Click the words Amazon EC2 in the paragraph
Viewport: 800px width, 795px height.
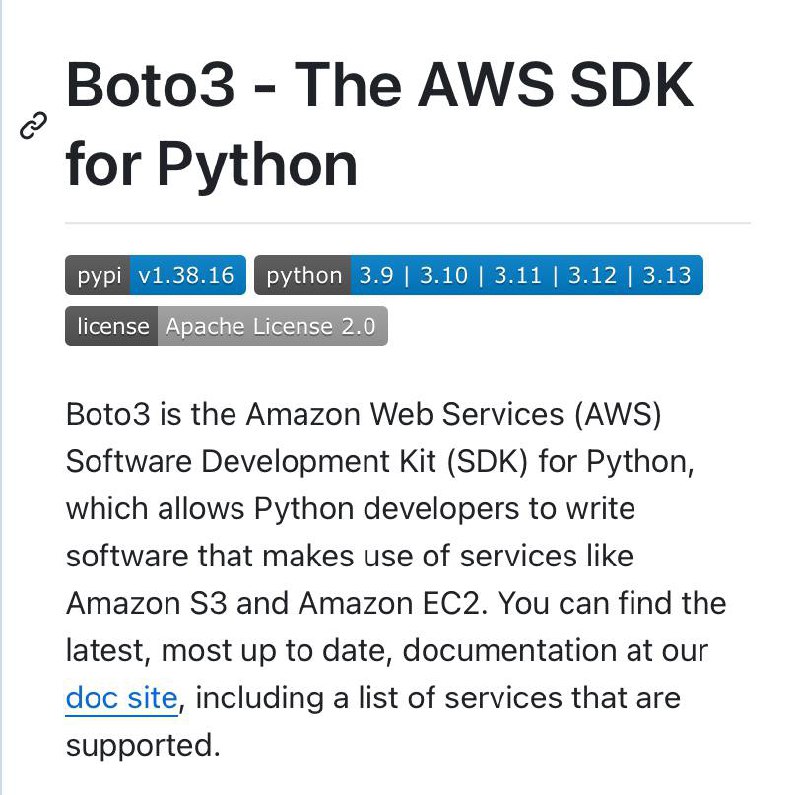point(389,603)
